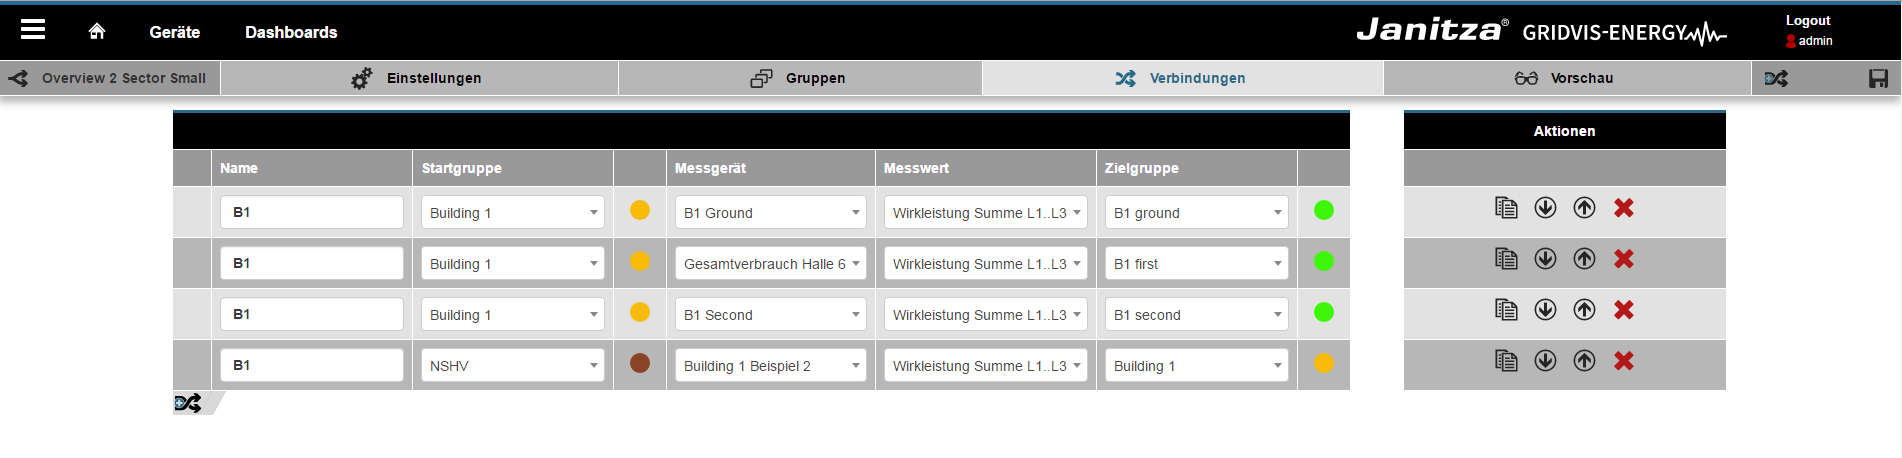The width and height of the screenshot is (1902, 458).
Task: Click the Name field of first row
Action: pyautogui.click(x=312, y=212)
